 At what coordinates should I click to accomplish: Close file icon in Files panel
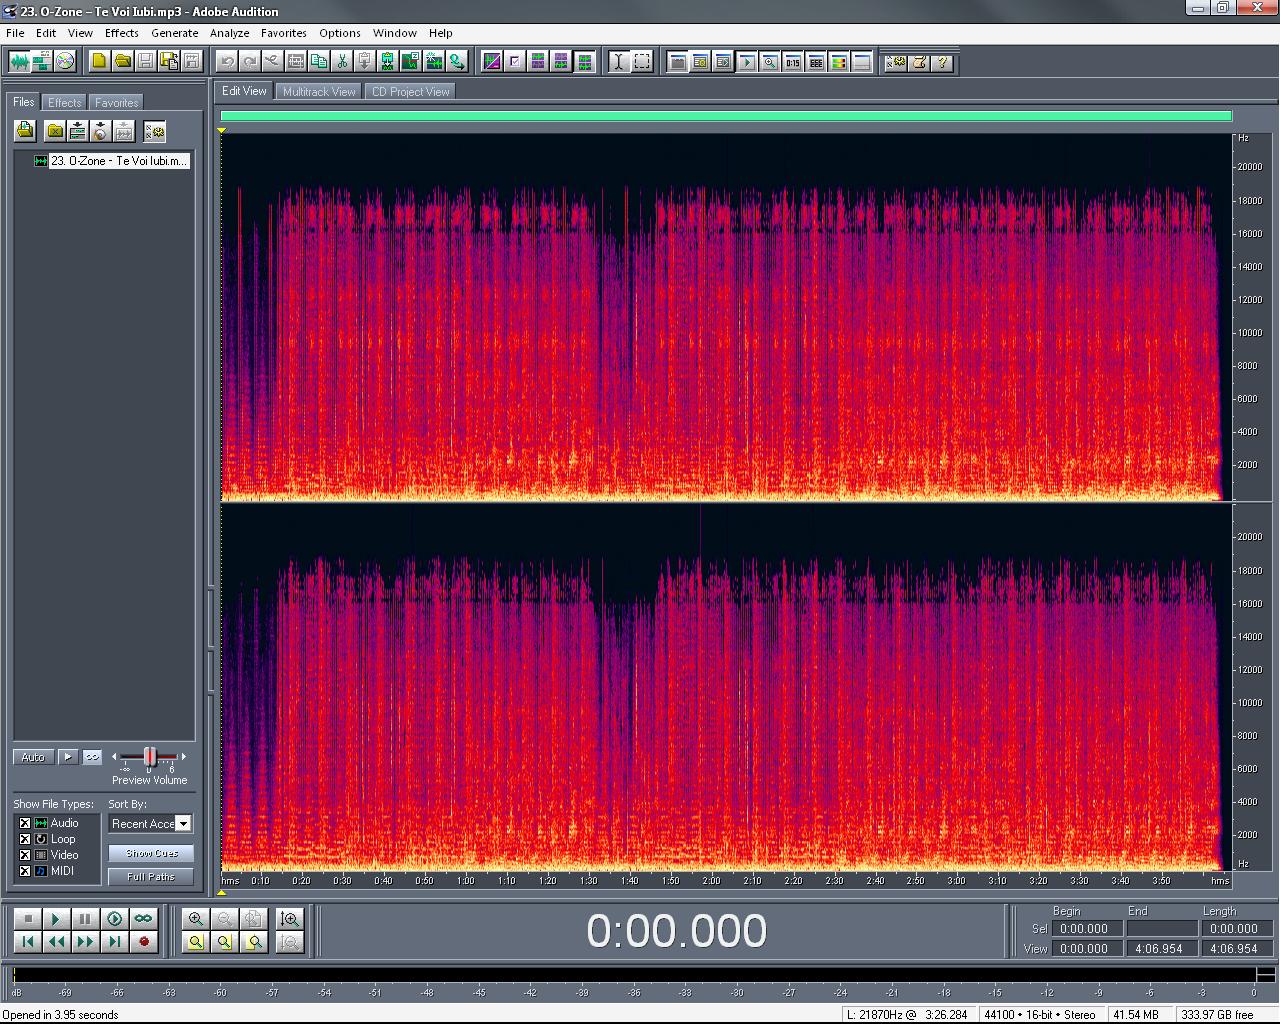tap(55, 131)
